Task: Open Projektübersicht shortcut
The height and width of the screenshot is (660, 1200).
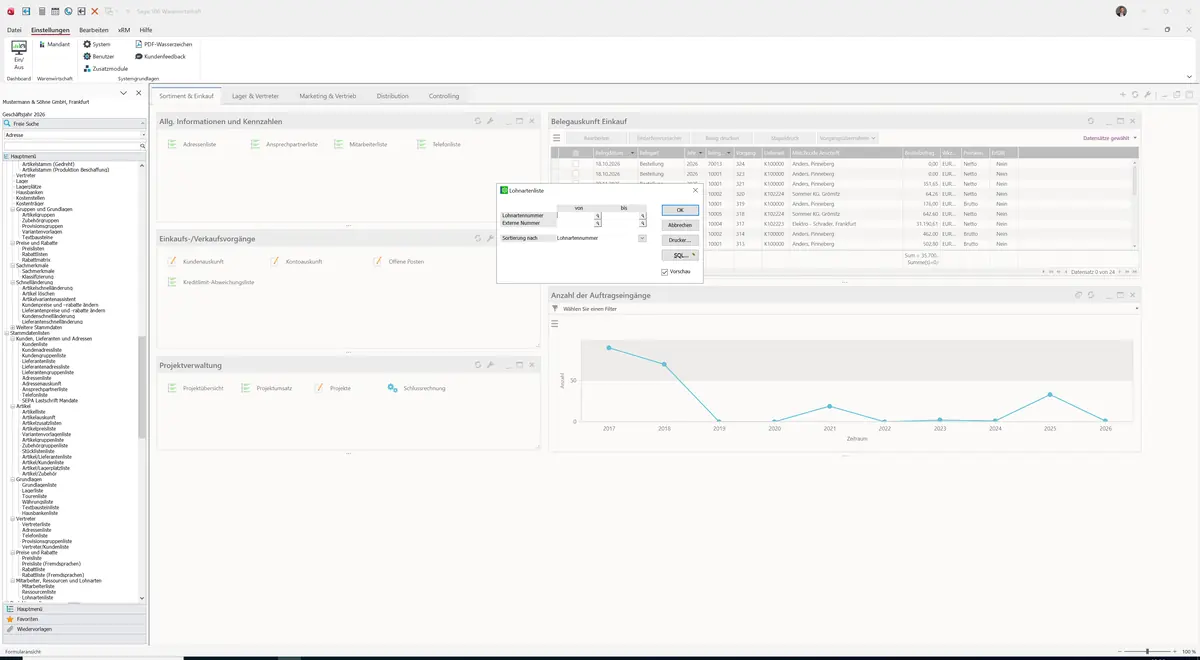Action: tap(195, 388)
